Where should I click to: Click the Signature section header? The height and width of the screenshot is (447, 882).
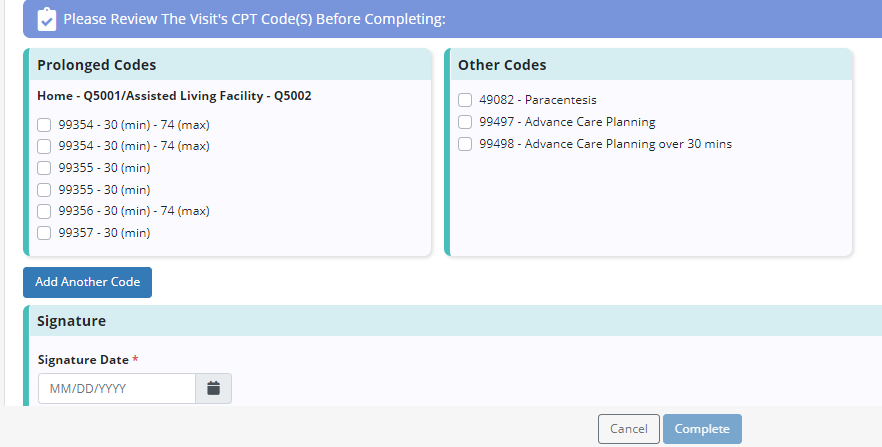[x=71, y=321]
